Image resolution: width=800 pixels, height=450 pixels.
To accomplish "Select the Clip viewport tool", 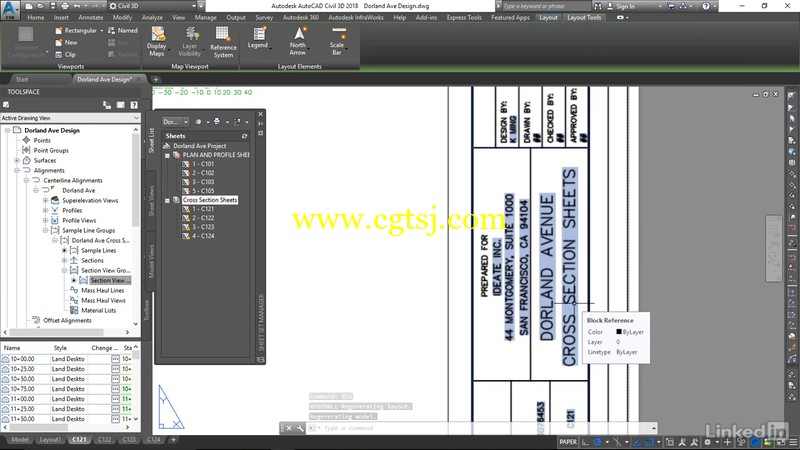I will pos(65,54).
